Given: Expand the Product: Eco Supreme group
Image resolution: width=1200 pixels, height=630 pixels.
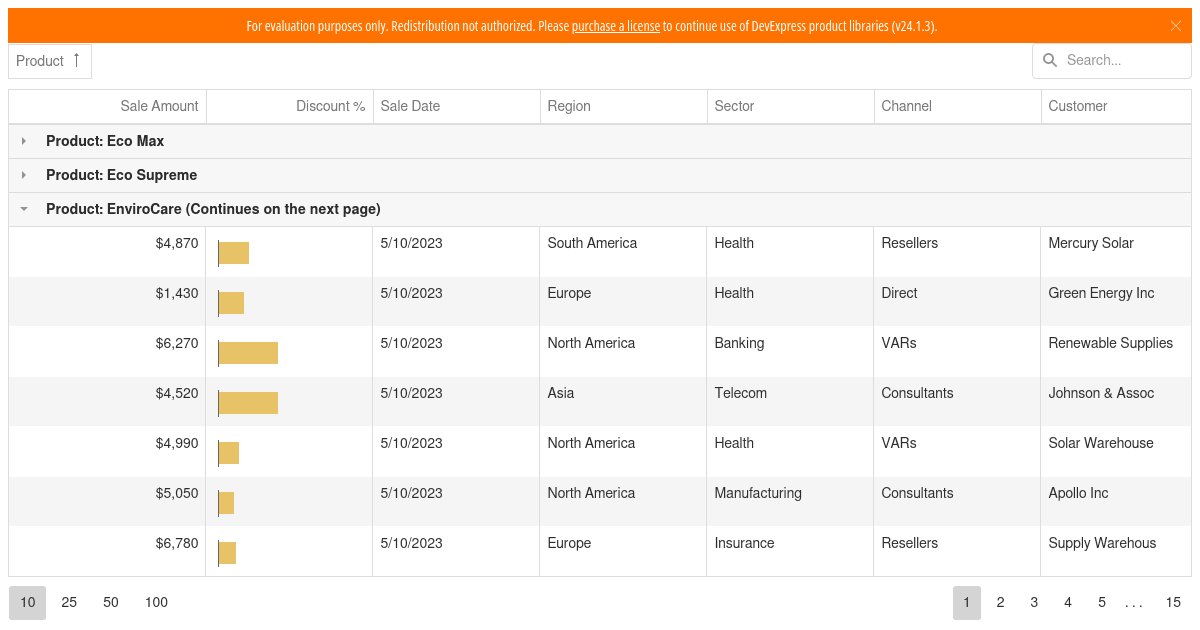Looking at the screenshot, I should point(24,175).
